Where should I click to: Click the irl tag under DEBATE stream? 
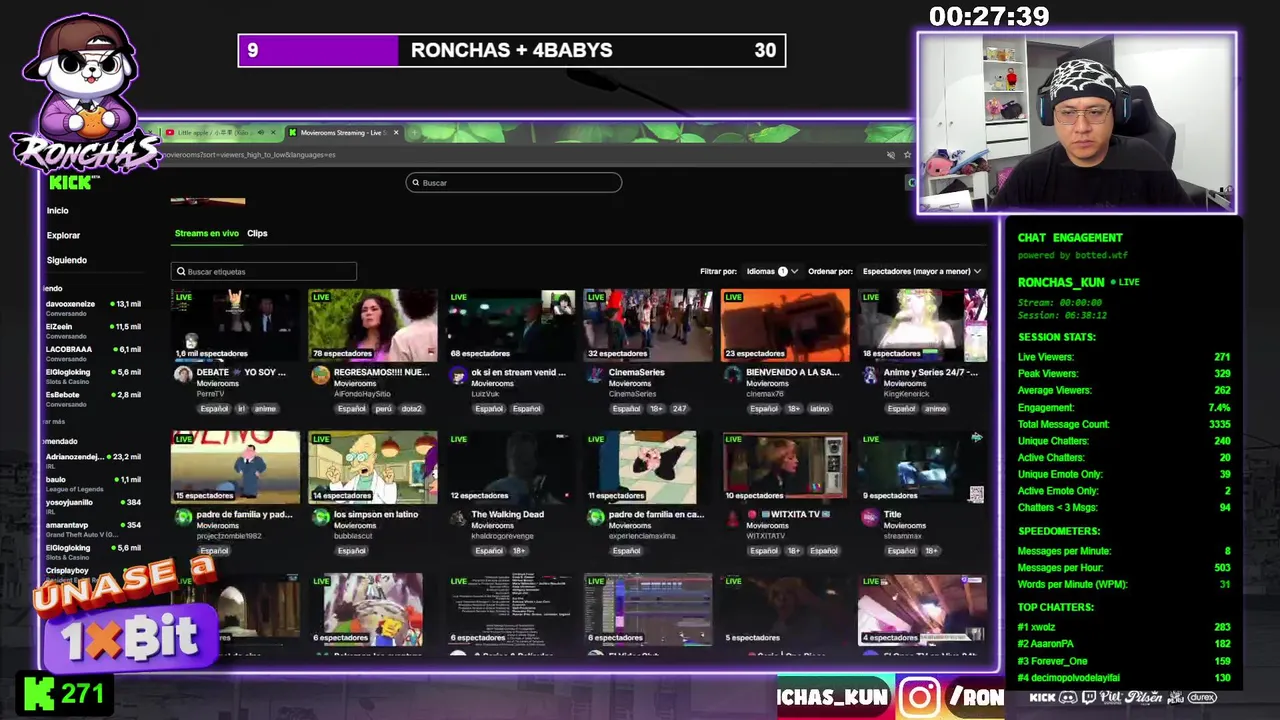pos(241,409)
